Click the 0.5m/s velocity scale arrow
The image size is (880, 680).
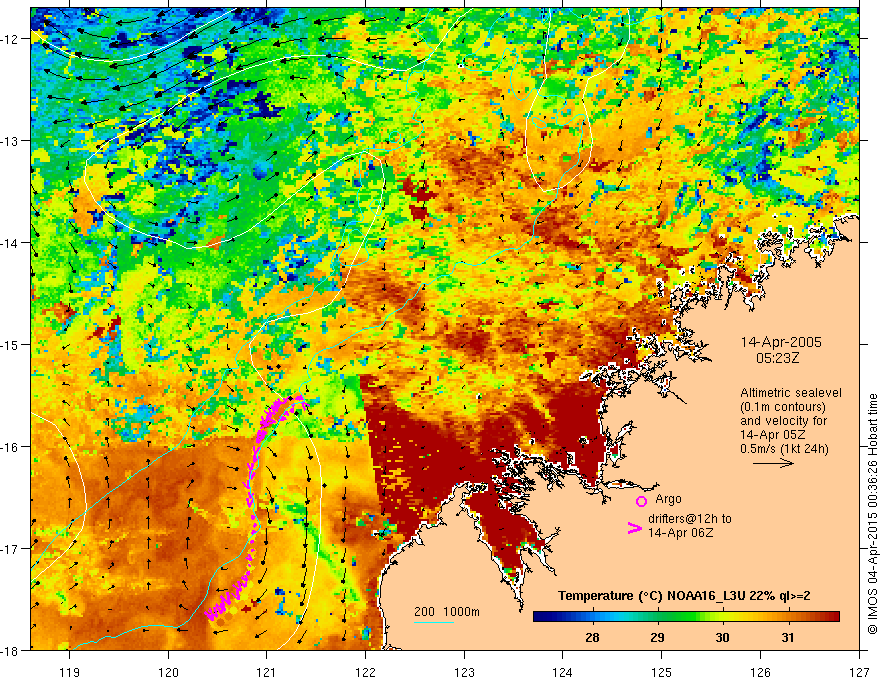click(773, 463)
